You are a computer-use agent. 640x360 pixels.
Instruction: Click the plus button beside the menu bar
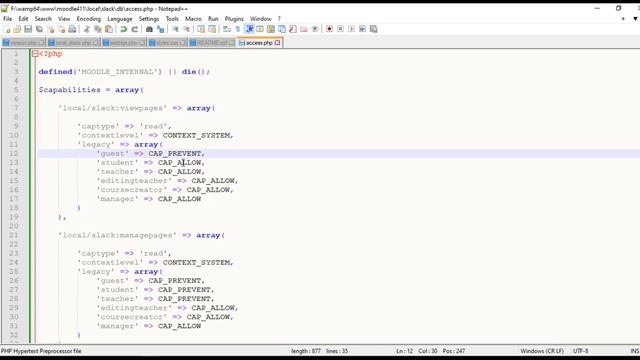(623, 19)
